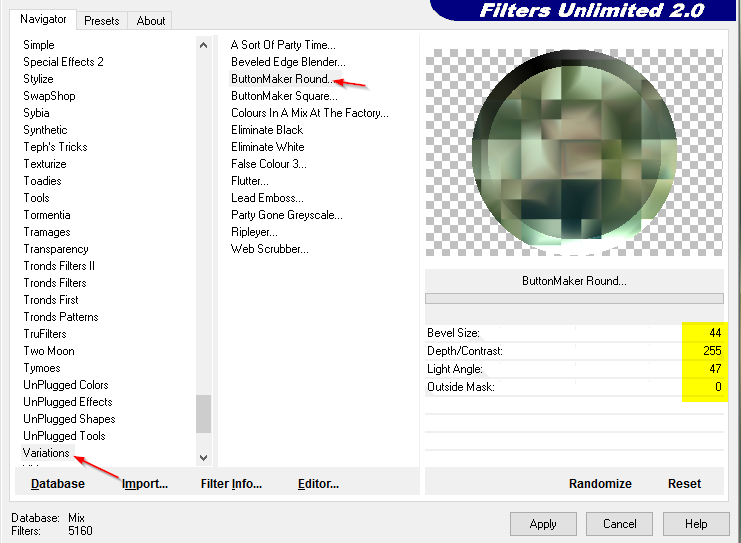Select the Texturize category
The image size is (741, 543).
[x=45, y=164]
